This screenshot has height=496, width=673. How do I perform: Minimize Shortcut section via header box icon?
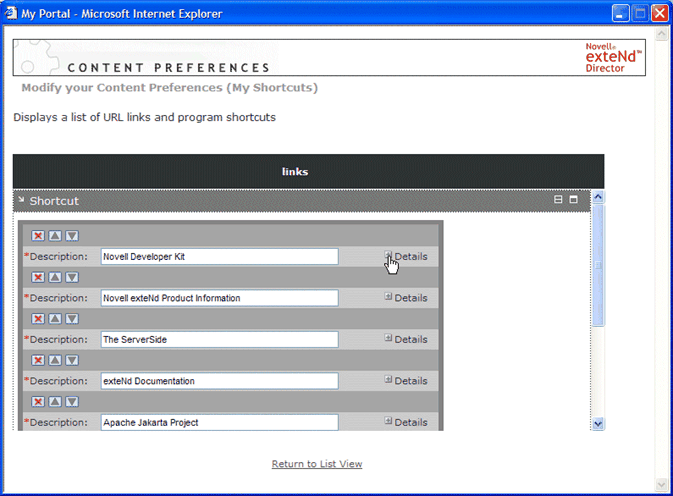[x=573, y=200]
